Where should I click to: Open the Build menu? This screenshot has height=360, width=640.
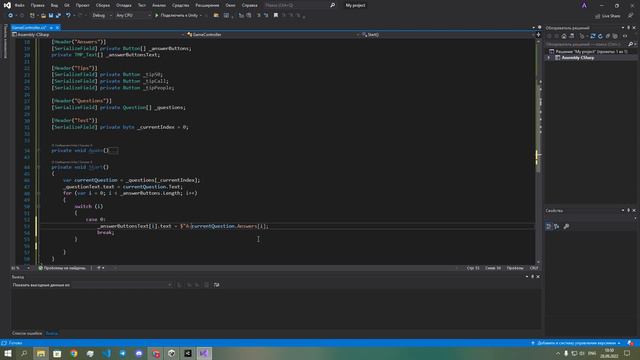click(103, 5)
